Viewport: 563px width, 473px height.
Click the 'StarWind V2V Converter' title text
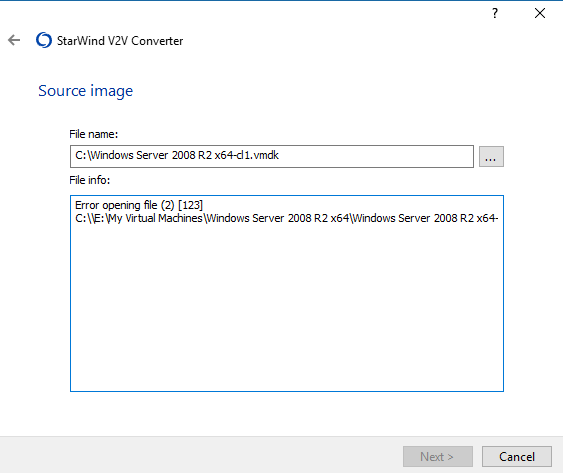pyautogui.click(x=120, y=41)
